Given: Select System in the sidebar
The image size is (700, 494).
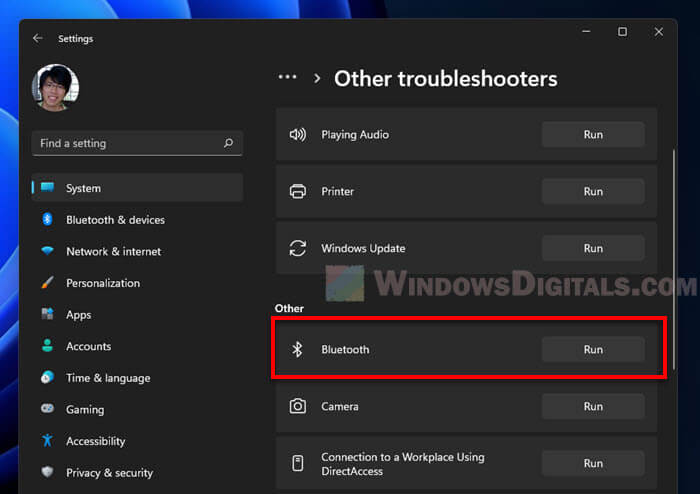Looking at the screenshot, I should click(137, 188).
